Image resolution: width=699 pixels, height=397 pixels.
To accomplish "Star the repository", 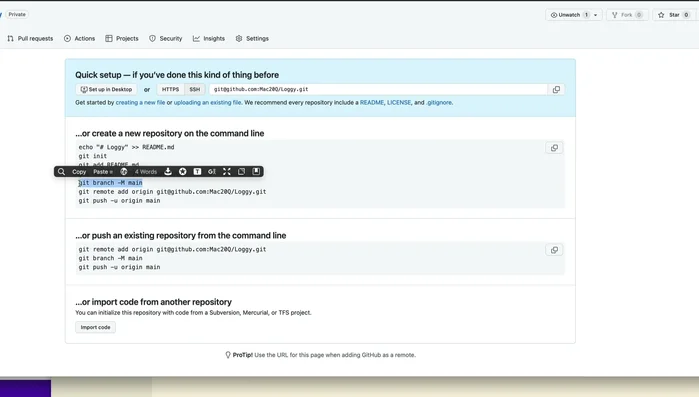I will coord(674,15).
